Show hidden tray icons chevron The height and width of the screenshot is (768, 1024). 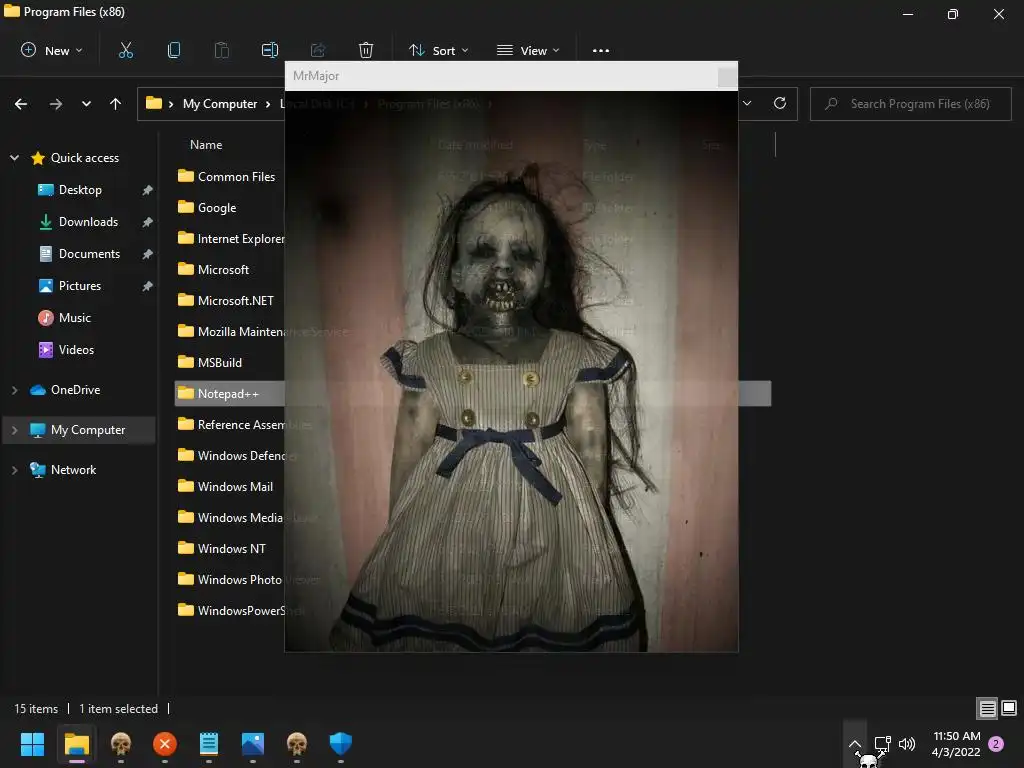[854, 744]
